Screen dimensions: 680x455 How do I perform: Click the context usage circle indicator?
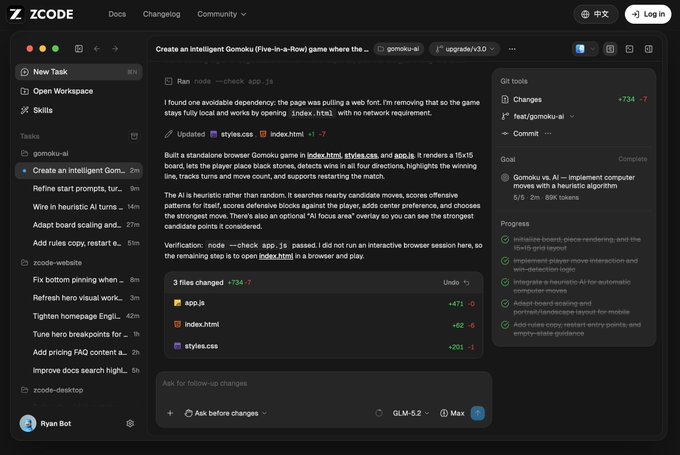click(x=379, y=413)
